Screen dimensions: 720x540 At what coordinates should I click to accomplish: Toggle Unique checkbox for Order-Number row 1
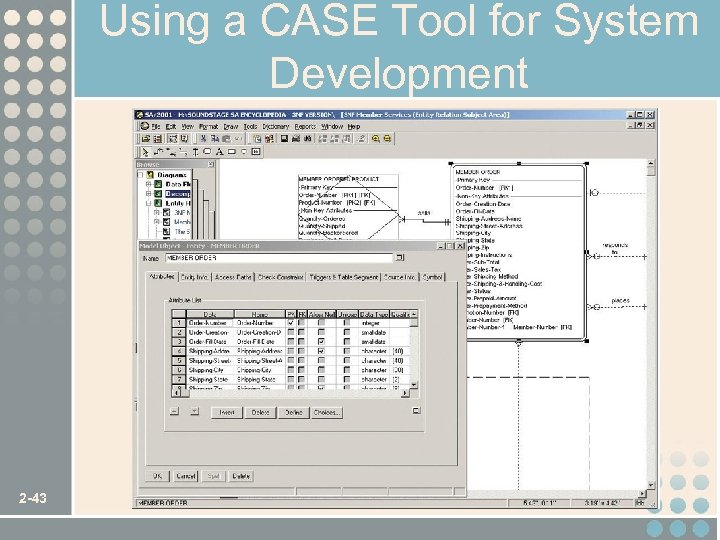[347, 323]
